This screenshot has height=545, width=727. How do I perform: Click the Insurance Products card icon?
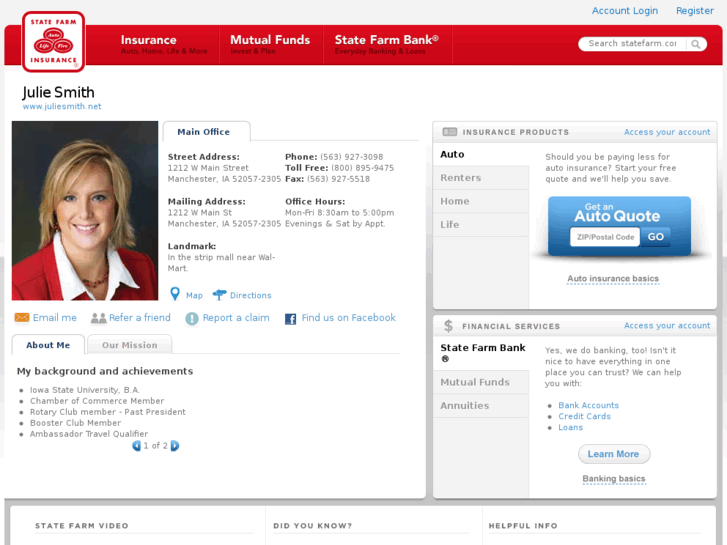point(450,132)
